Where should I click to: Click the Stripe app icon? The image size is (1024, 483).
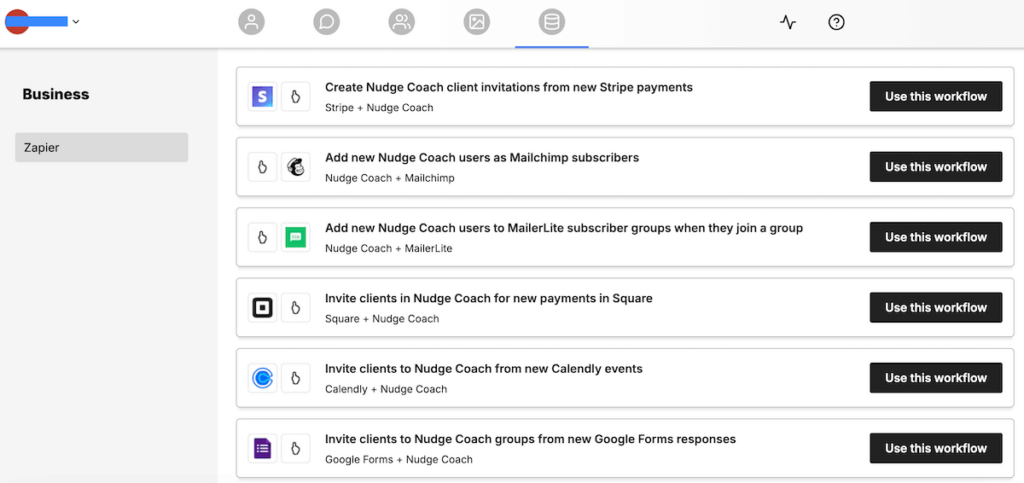point(262,97)
